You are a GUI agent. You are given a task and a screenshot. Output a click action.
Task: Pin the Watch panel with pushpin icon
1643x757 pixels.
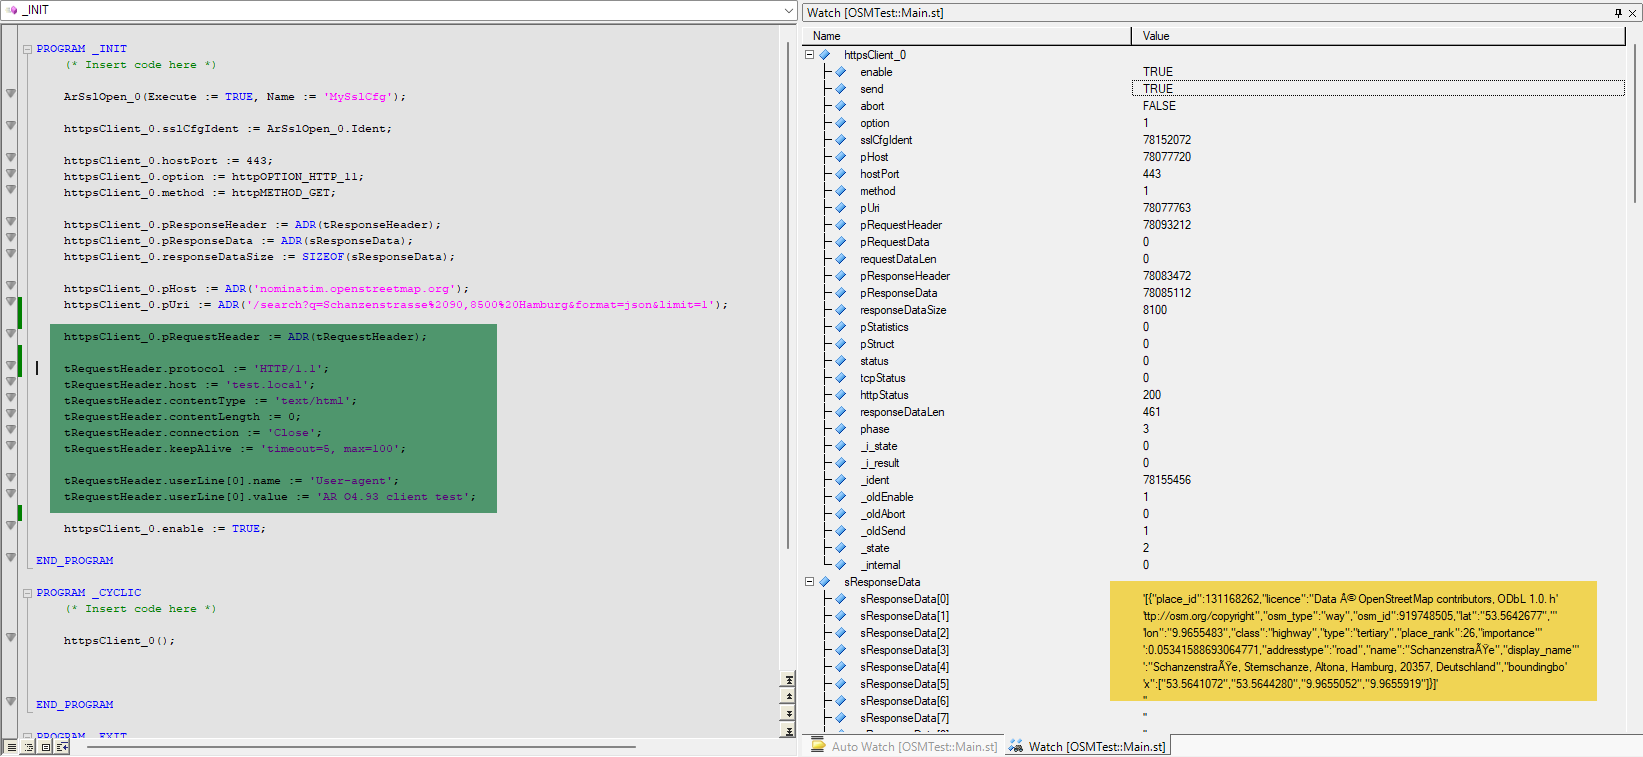pyautogui.click(x=1618, y=13)
